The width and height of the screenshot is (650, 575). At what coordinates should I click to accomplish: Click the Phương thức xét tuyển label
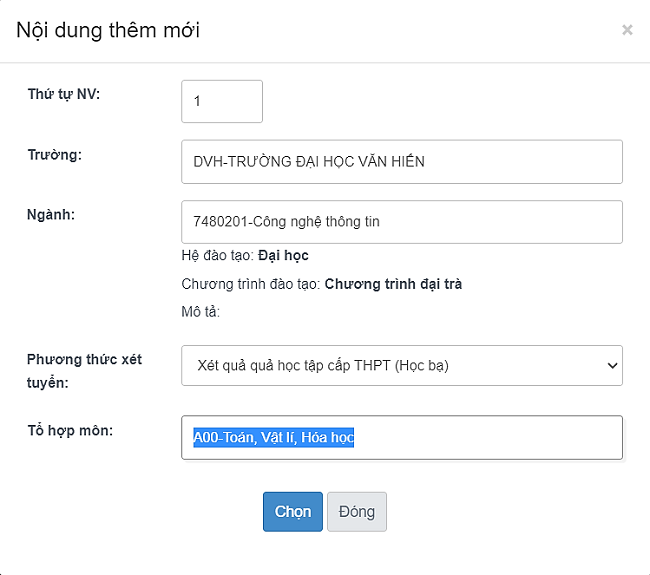(84, 371)
